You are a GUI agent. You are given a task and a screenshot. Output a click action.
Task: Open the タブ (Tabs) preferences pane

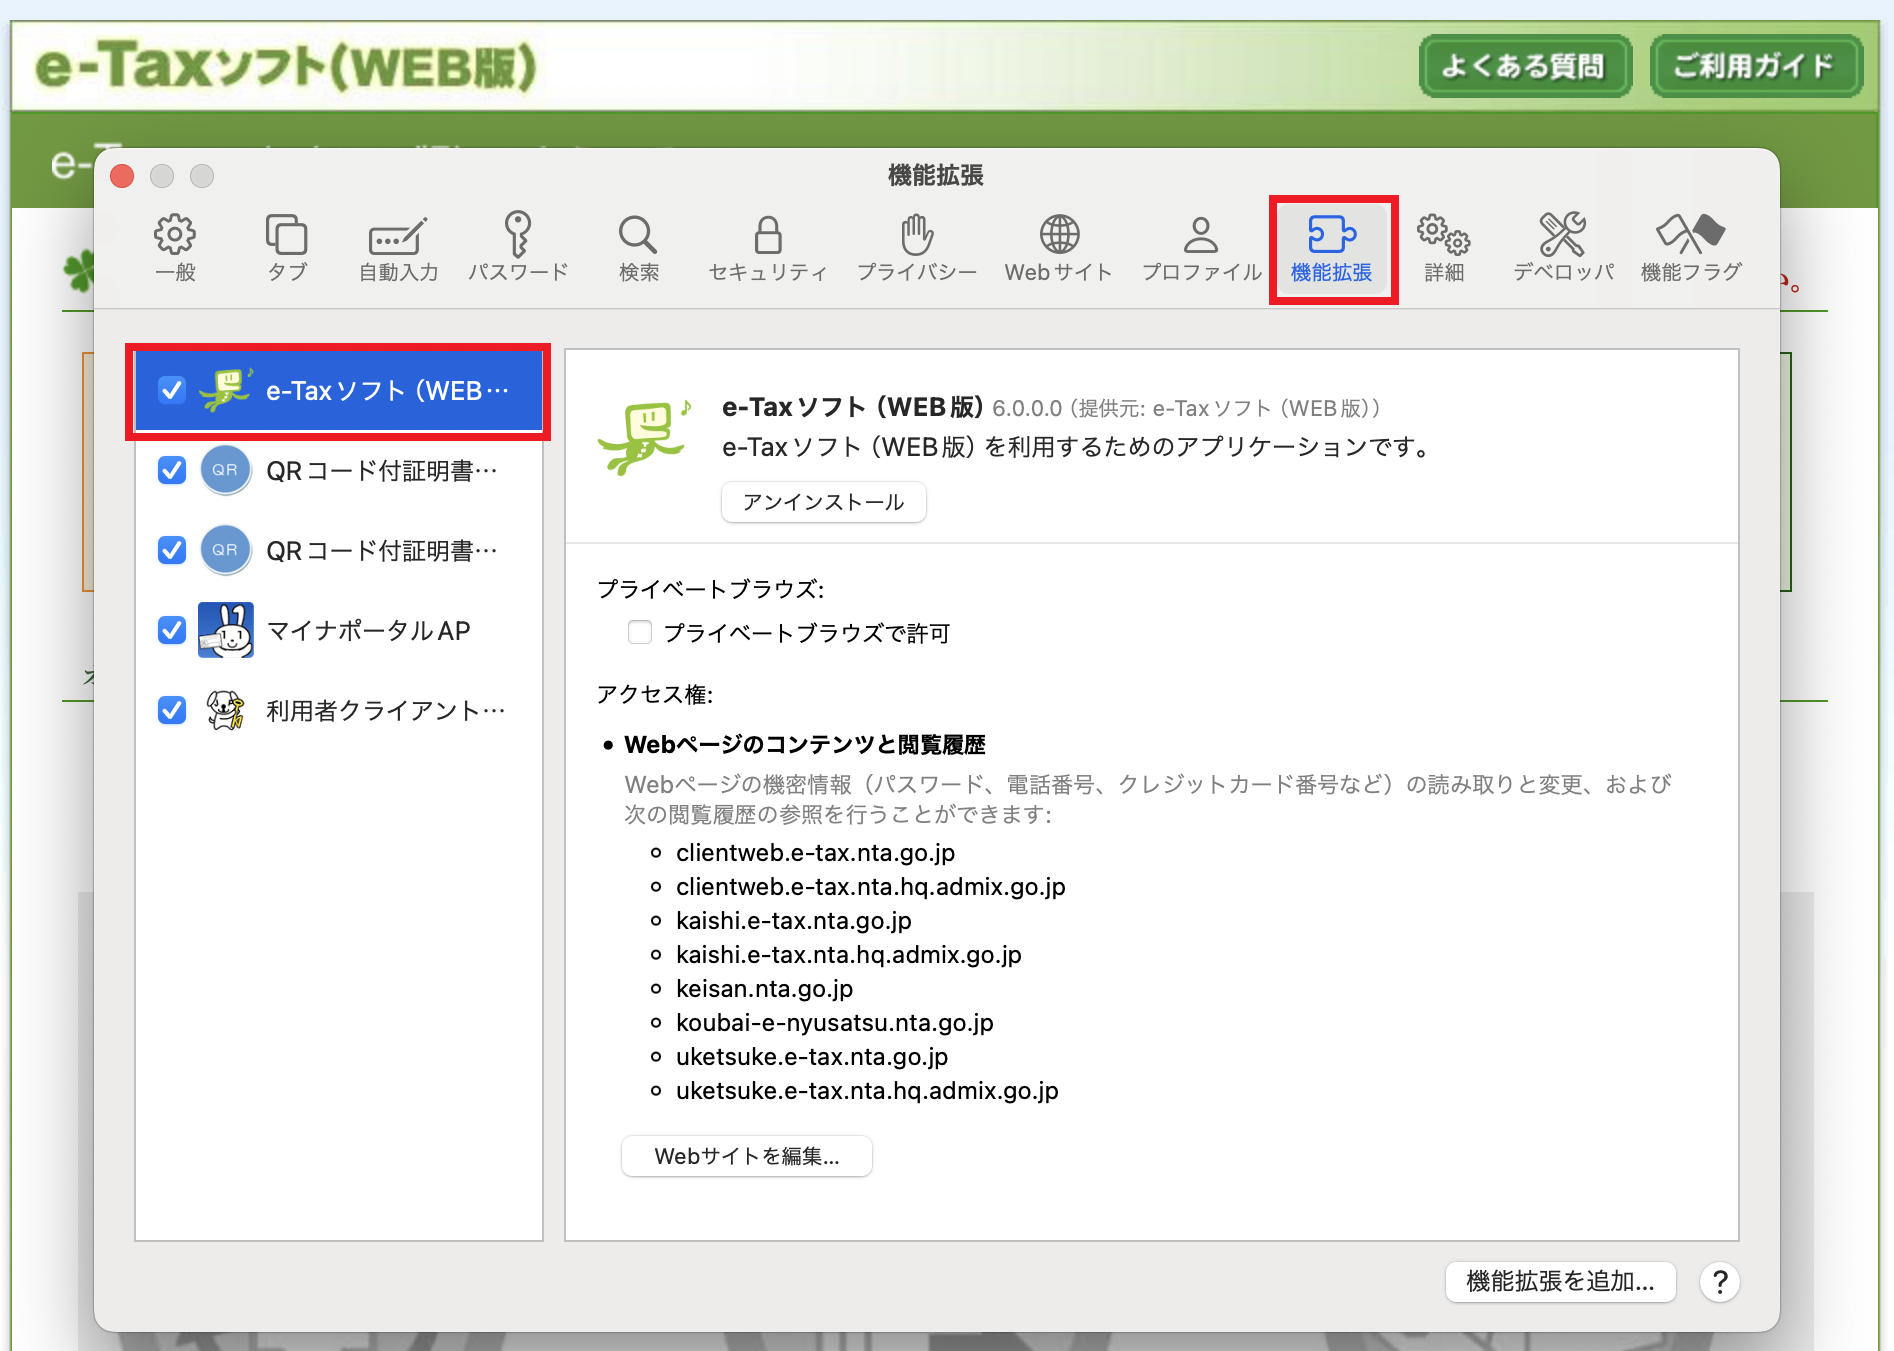(287, 248)
